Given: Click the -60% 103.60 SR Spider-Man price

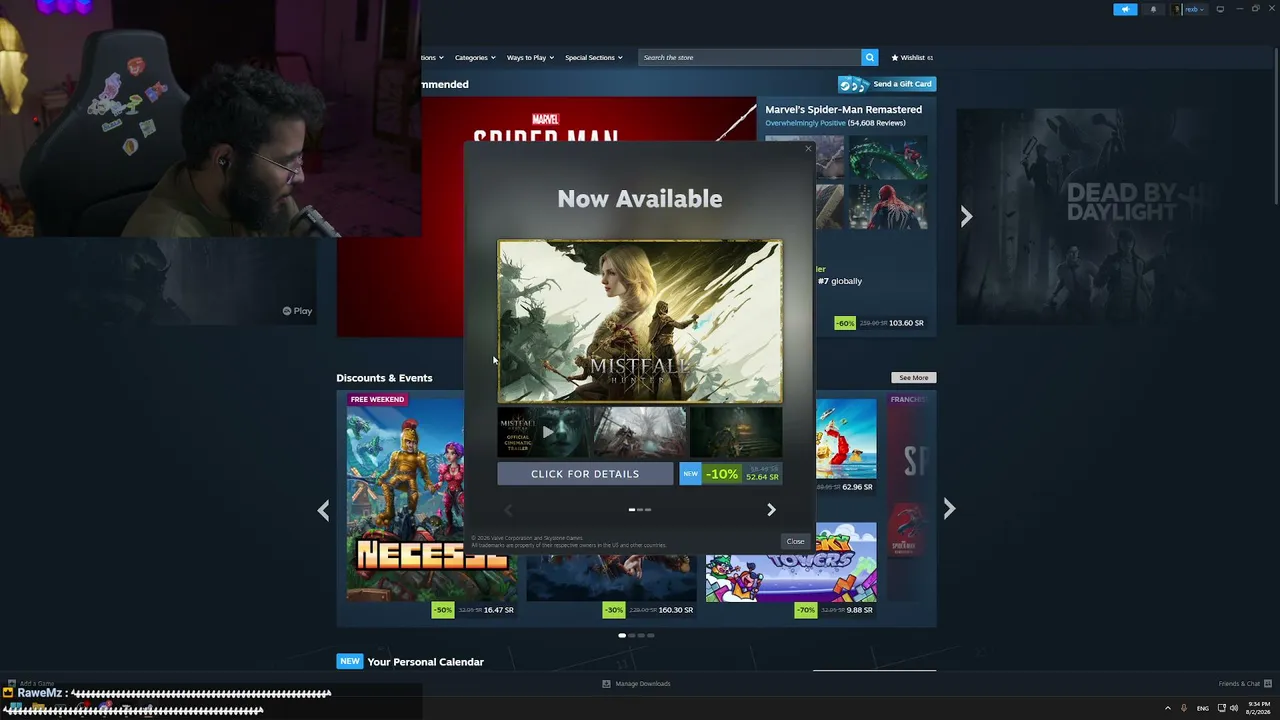Looking at the screenshot, I should (880, 323).
